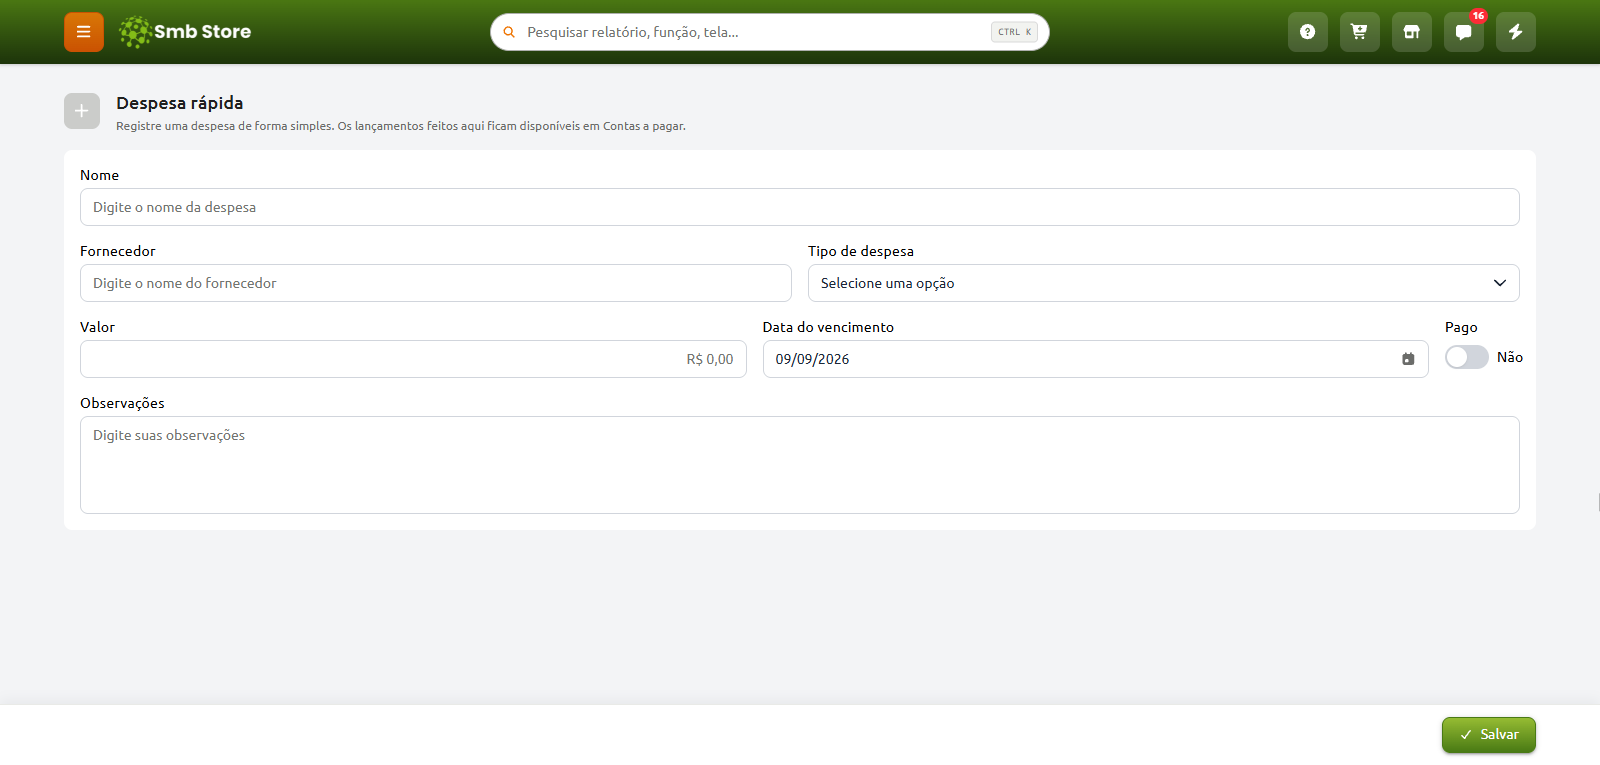Click the Data do vencimento field
Viewport: 1600px width, 765px height.
click(x=1096, y=359)
